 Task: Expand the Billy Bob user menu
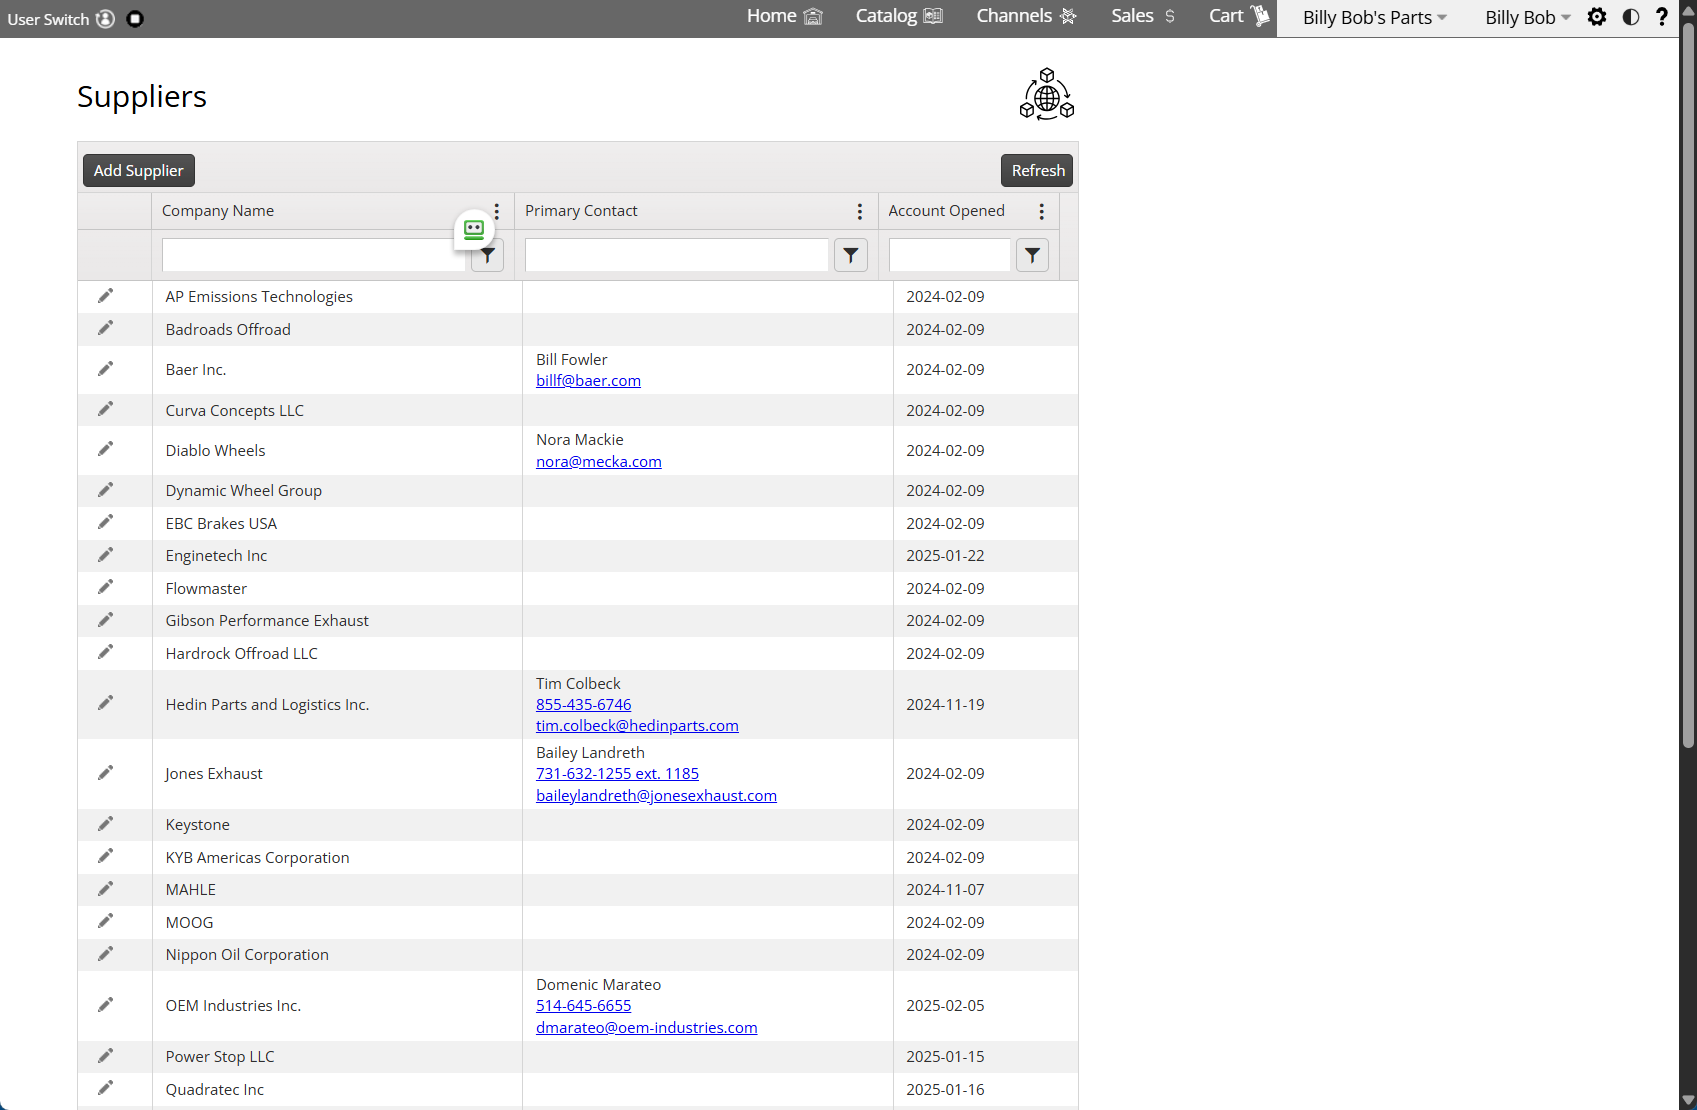(x=1528, y=18)
